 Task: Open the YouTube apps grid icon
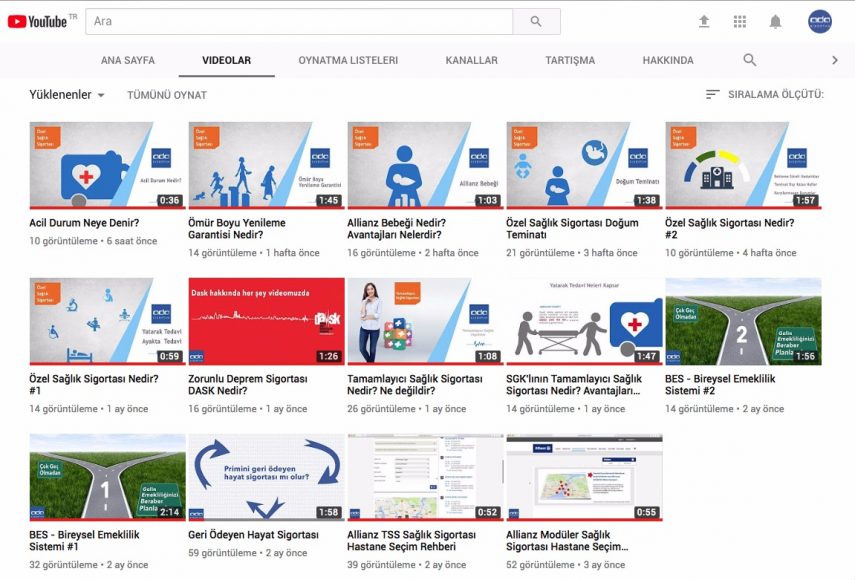(x=740, y=21)
